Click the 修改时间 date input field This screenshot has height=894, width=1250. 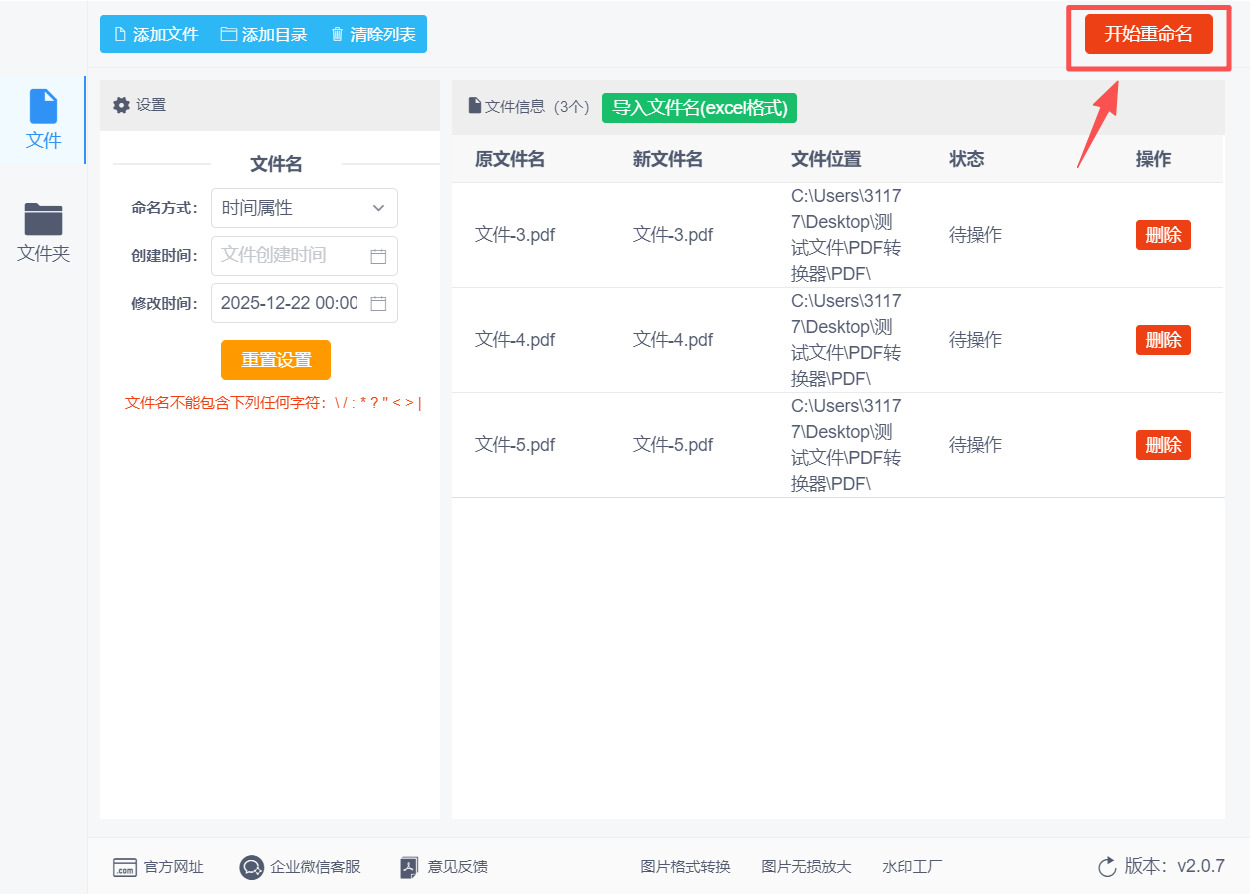(x=304, y=303)
